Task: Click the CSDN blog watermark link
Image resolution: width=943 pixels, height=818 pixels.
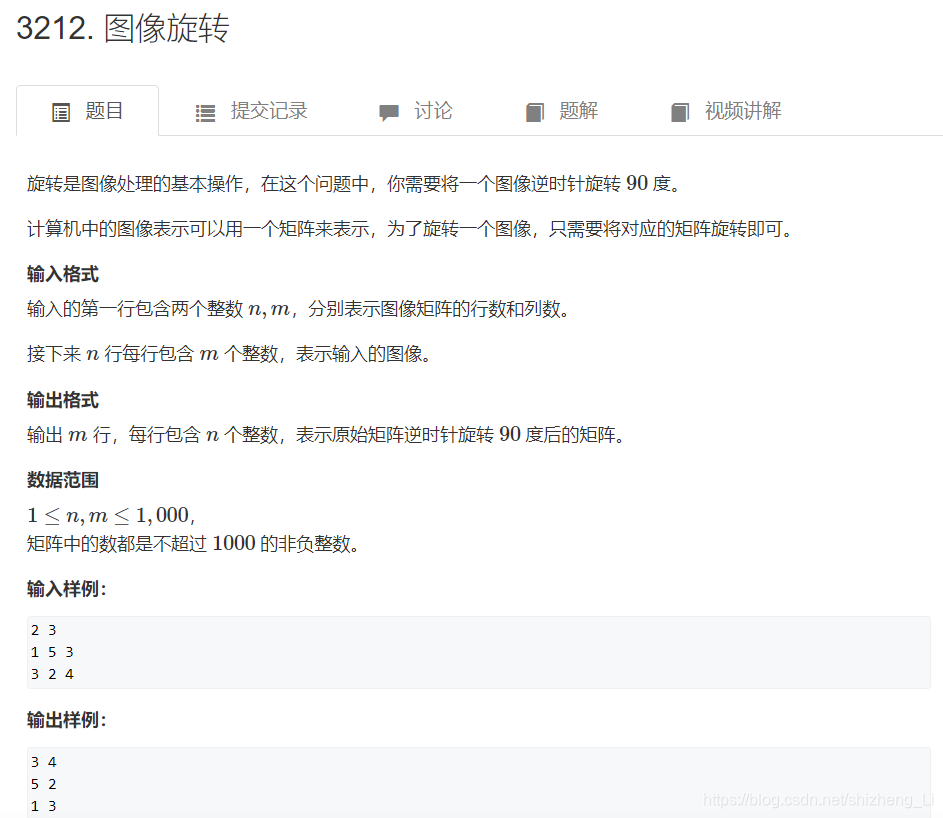Action: 817,798
